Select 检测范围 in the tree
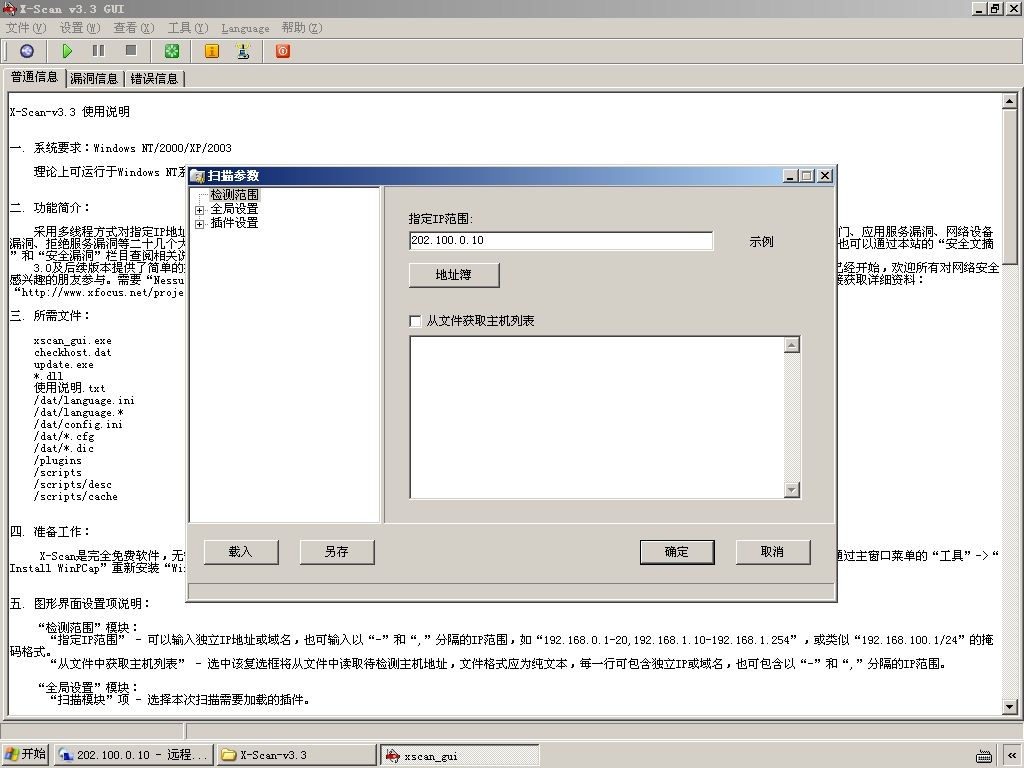The height and width of the screenshot is (768, 1024). 234,195
